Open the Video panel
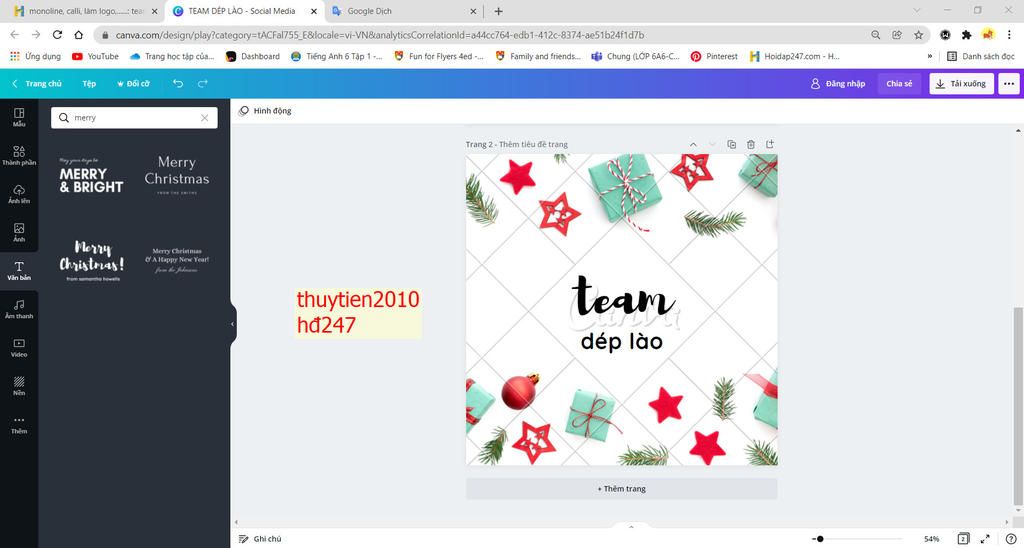The image size is (1024, 548). coord(19,347)
